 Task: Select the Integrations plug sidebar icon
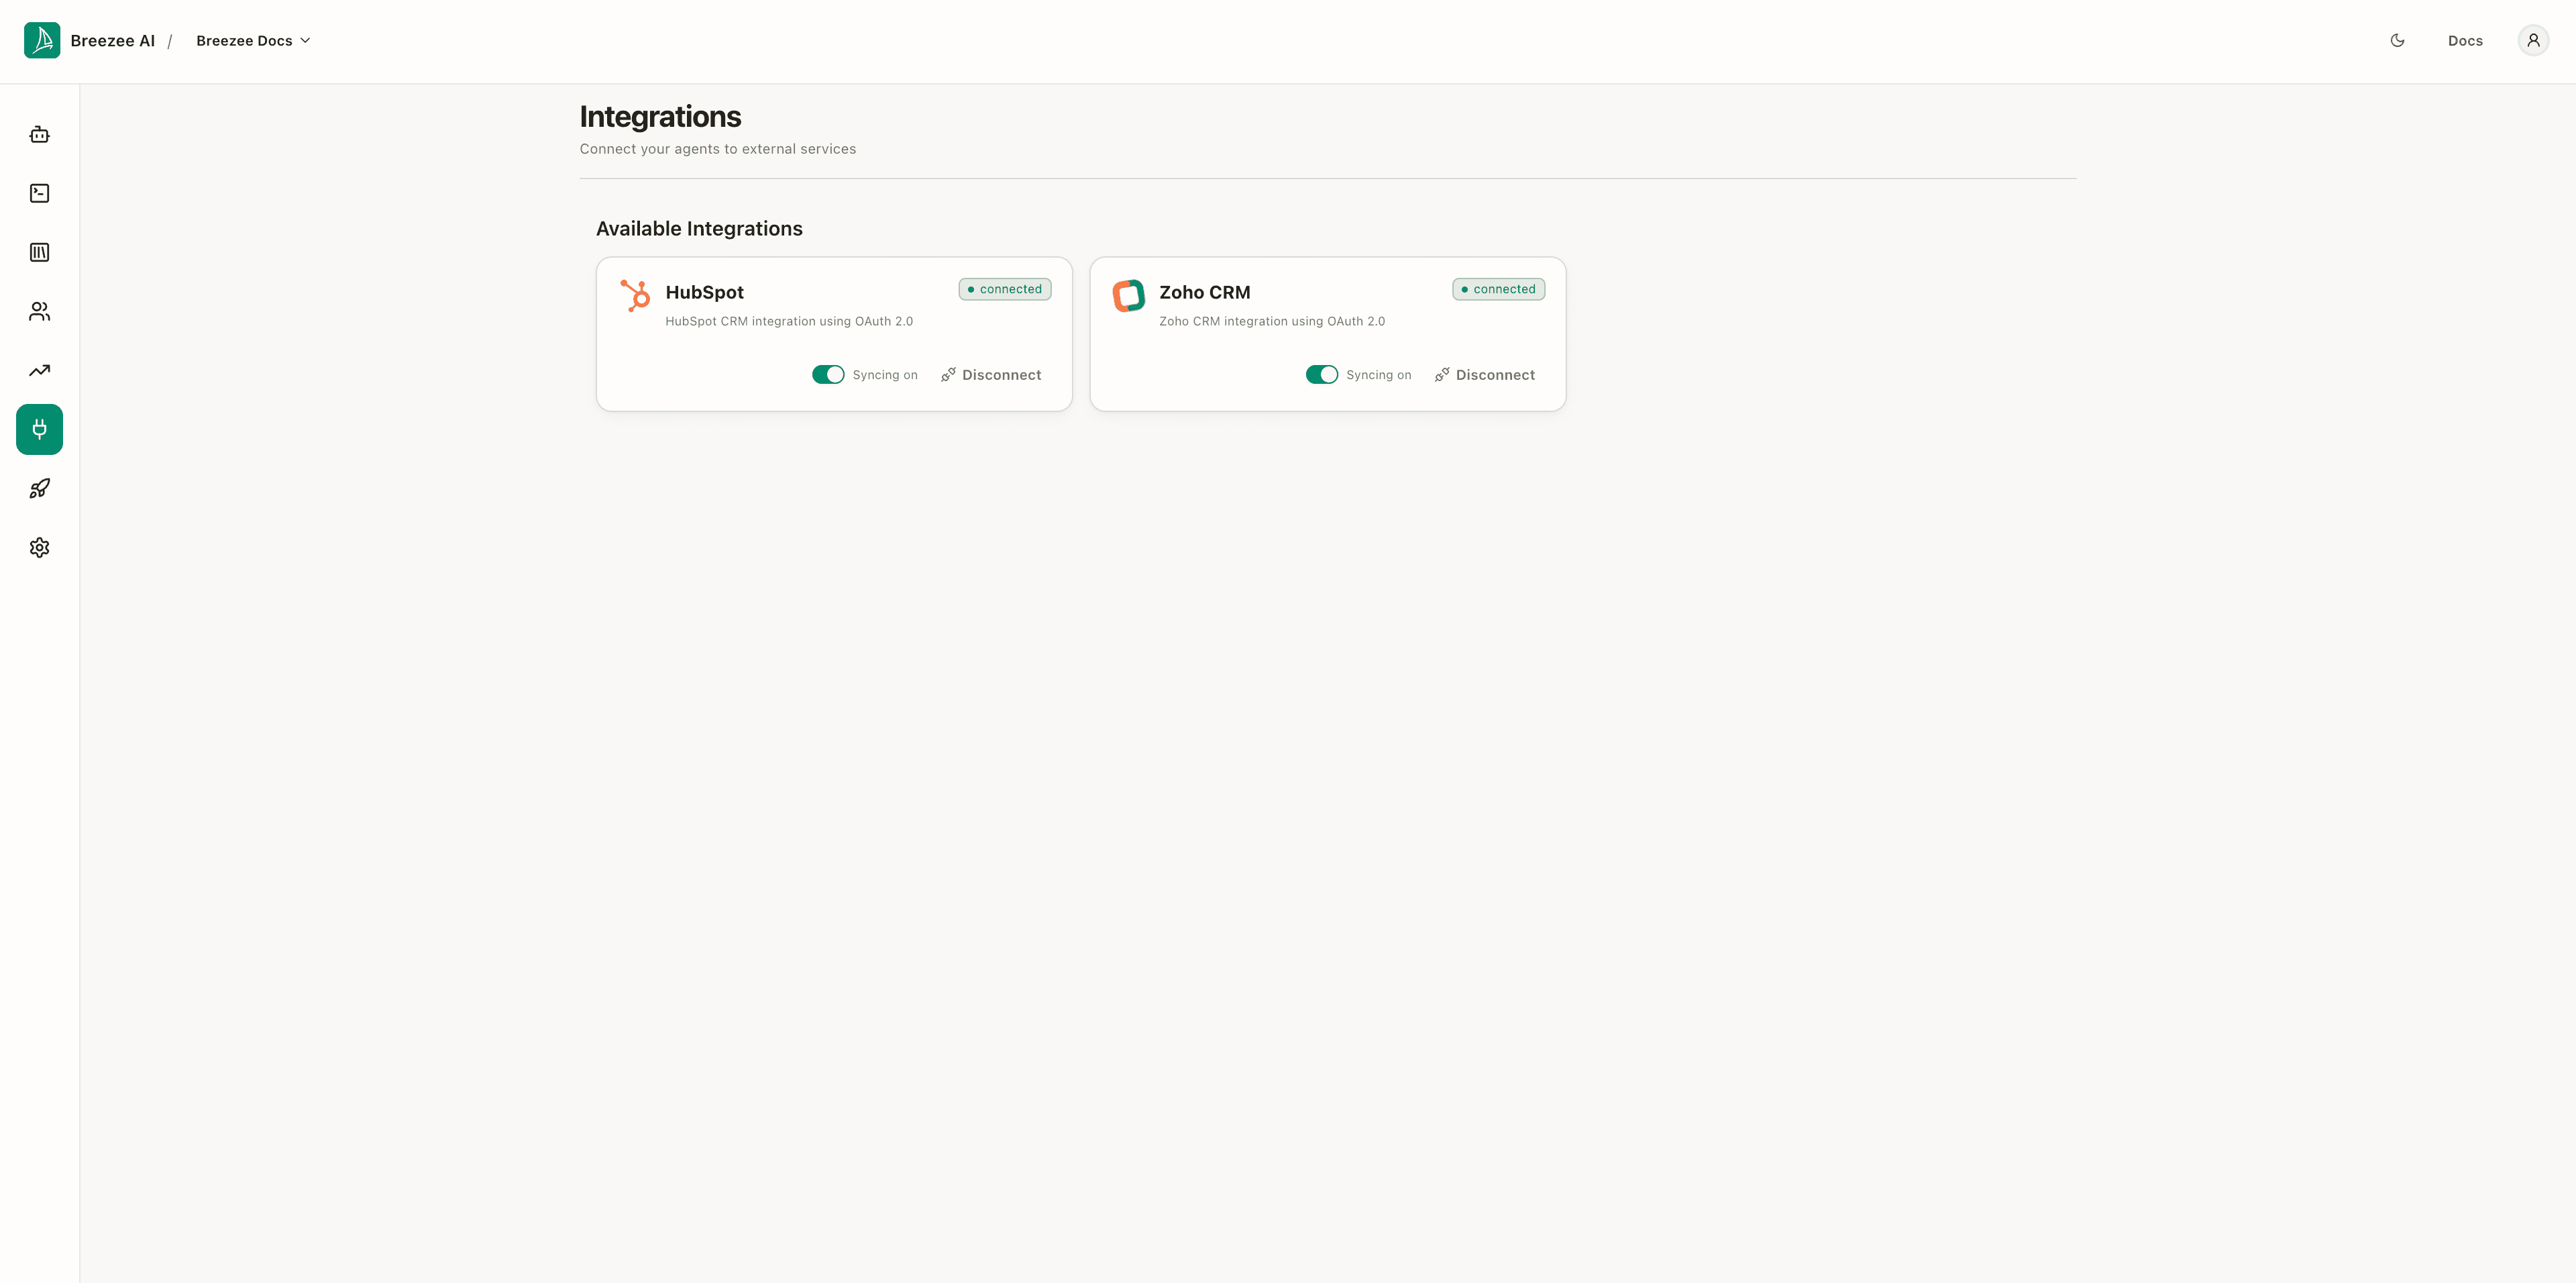39,429
